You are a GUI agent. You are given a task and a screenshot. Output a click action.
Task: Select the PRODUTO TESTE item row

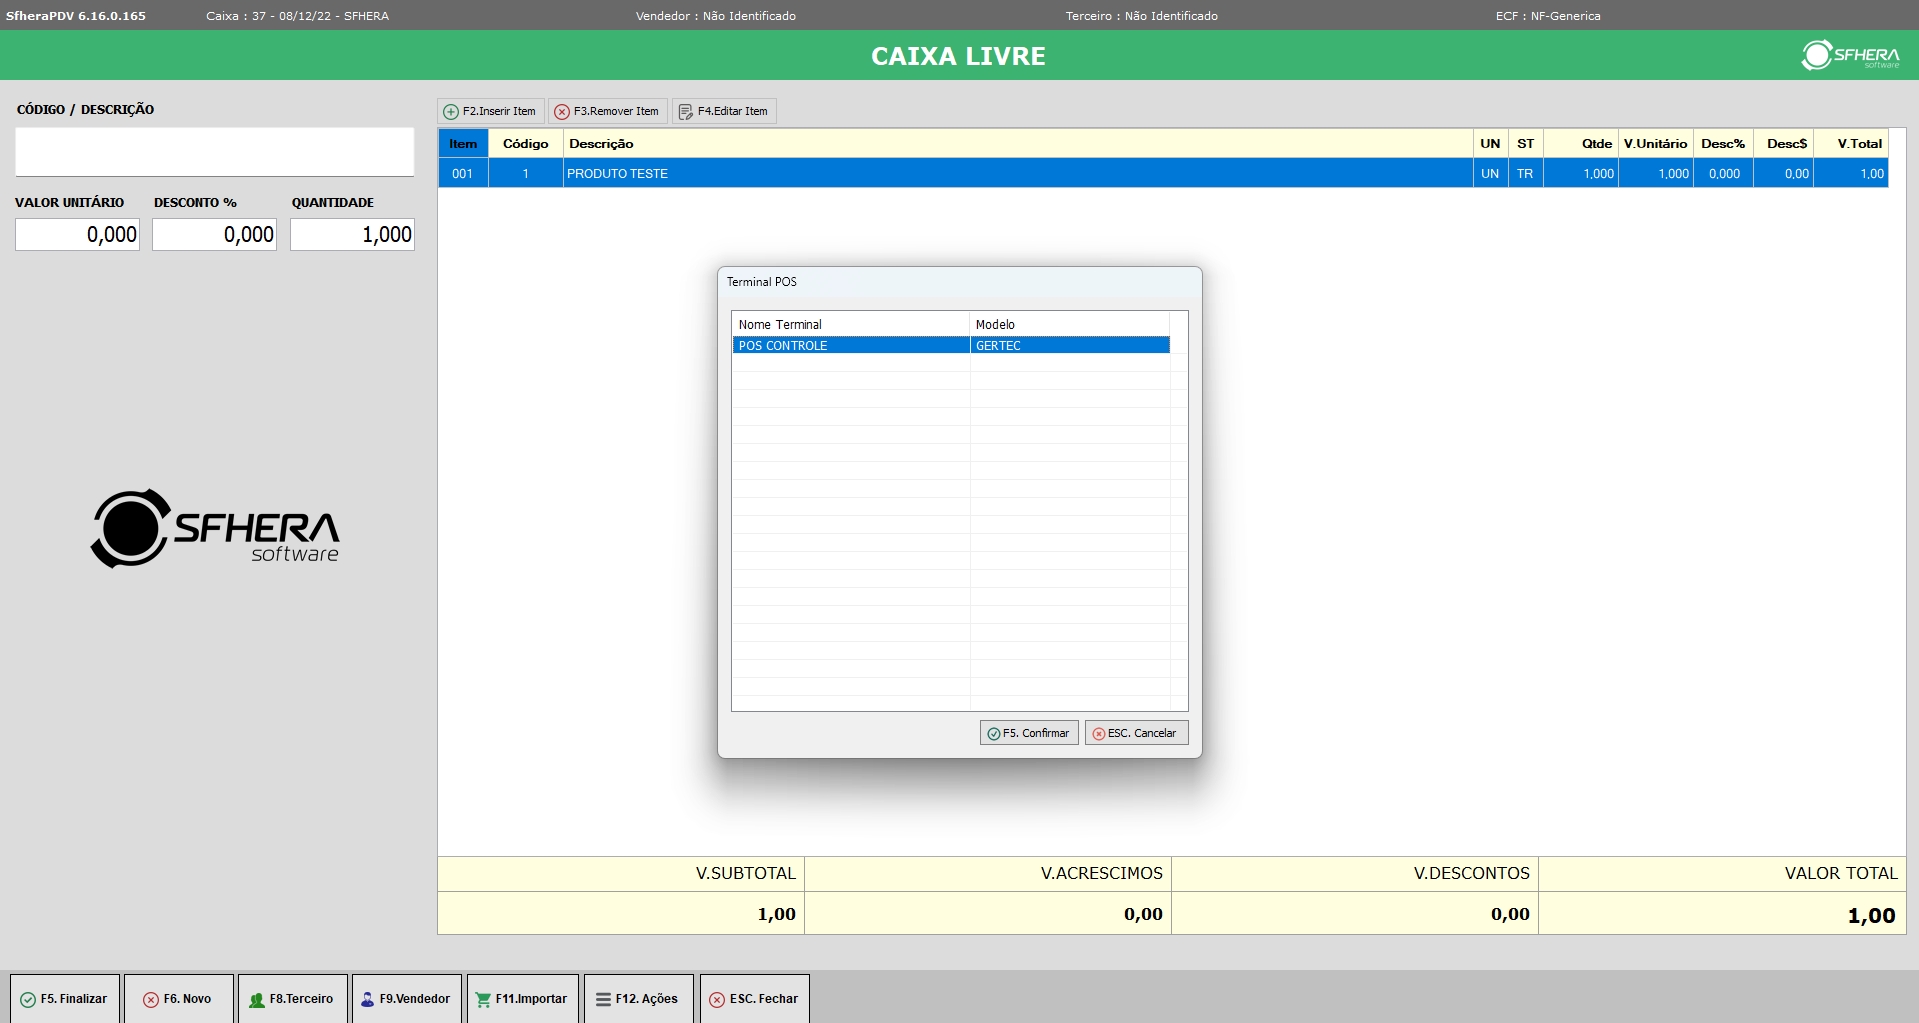(1016, 174)
